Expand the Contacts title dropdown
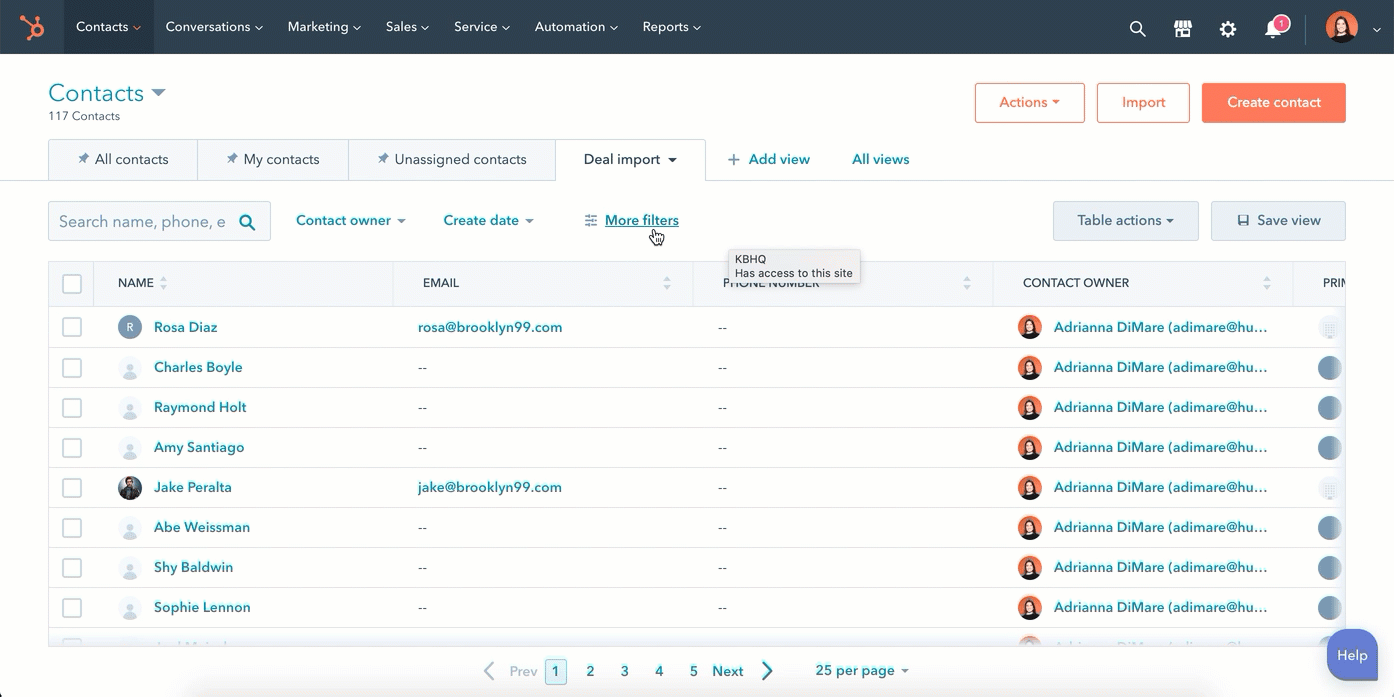Image resolution: width=1394 pixels, height=697 pixels. [x=158, y=93]
